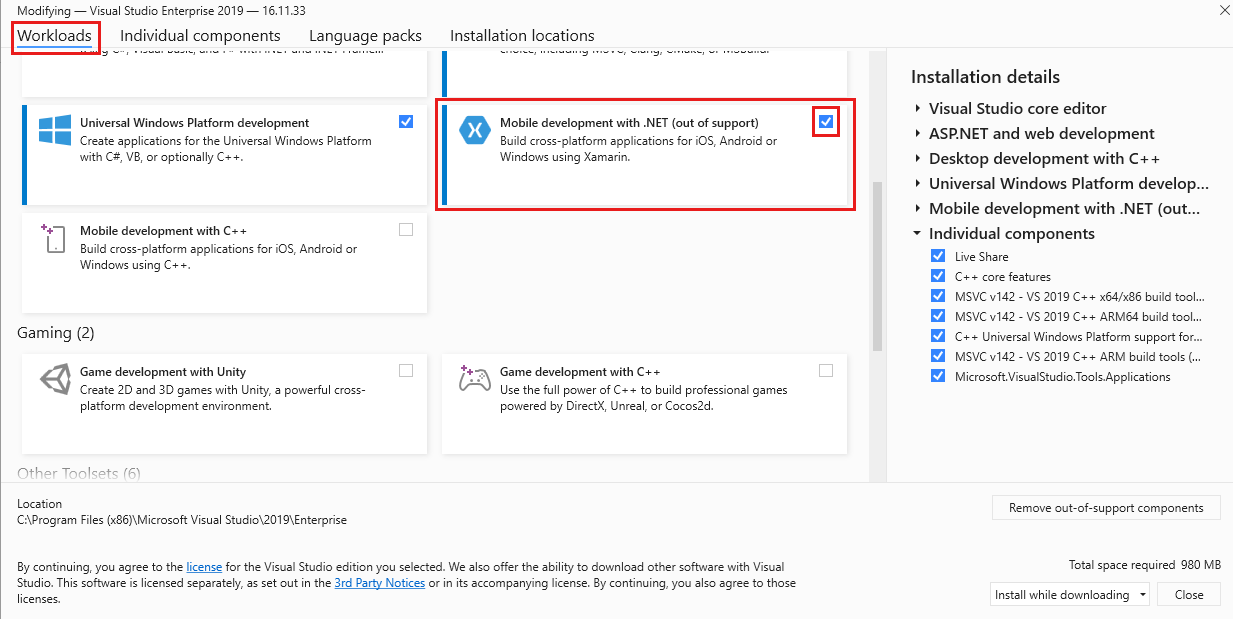Switch to the Individual components tab
The image size is (1233, 619).
coord(200,36)
